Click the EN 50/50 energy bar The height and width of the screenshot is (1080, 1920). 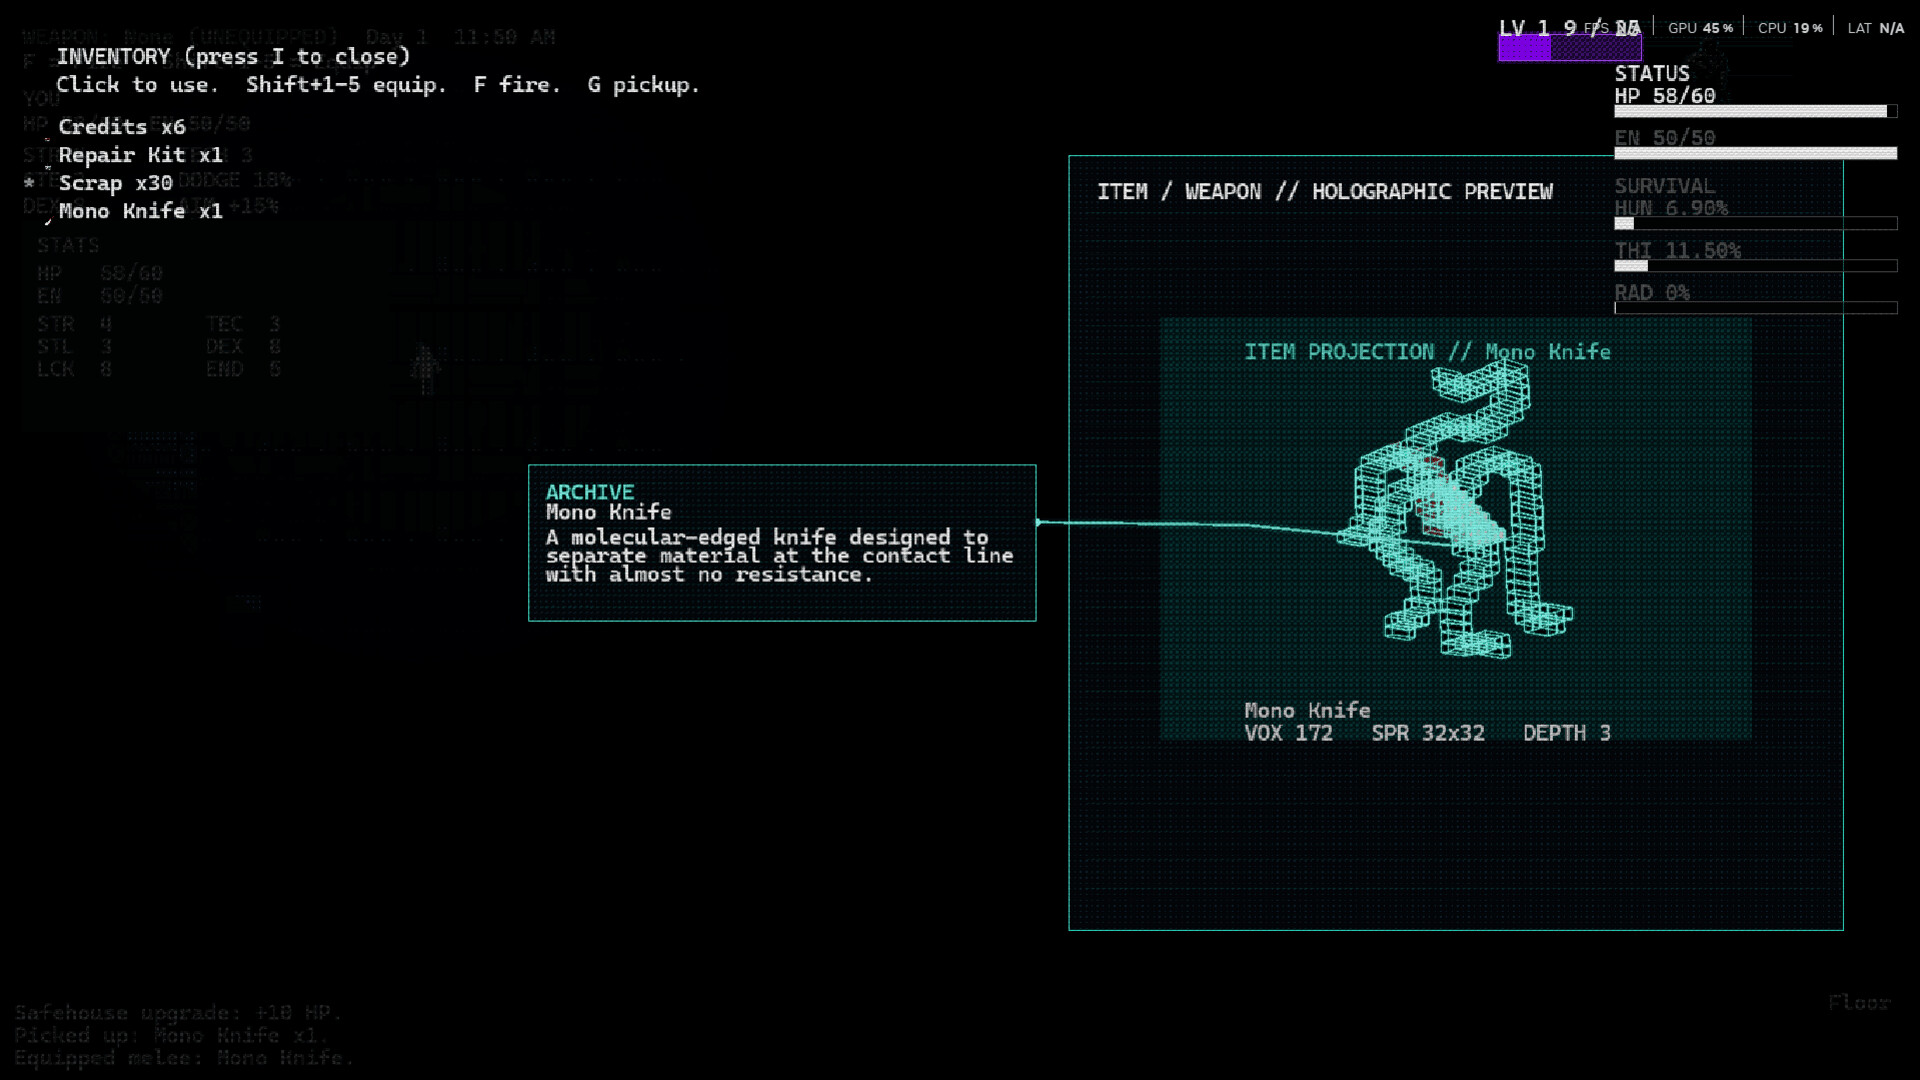point(1754,153)
